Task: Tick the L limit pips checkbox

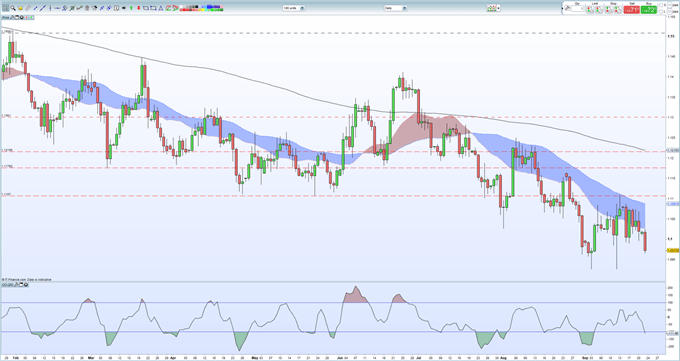Action: tap(661, 12)
